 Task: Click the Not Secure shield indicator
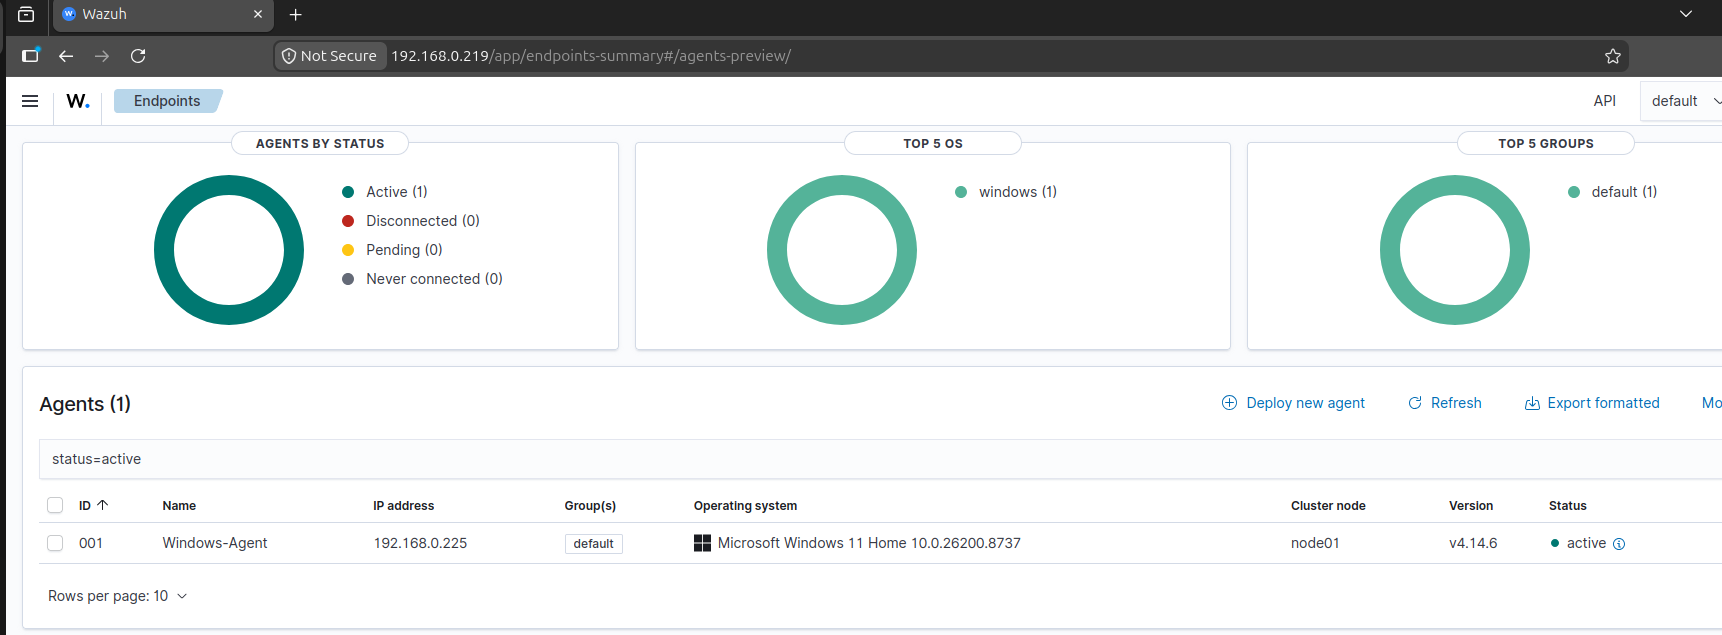point(330,56)
